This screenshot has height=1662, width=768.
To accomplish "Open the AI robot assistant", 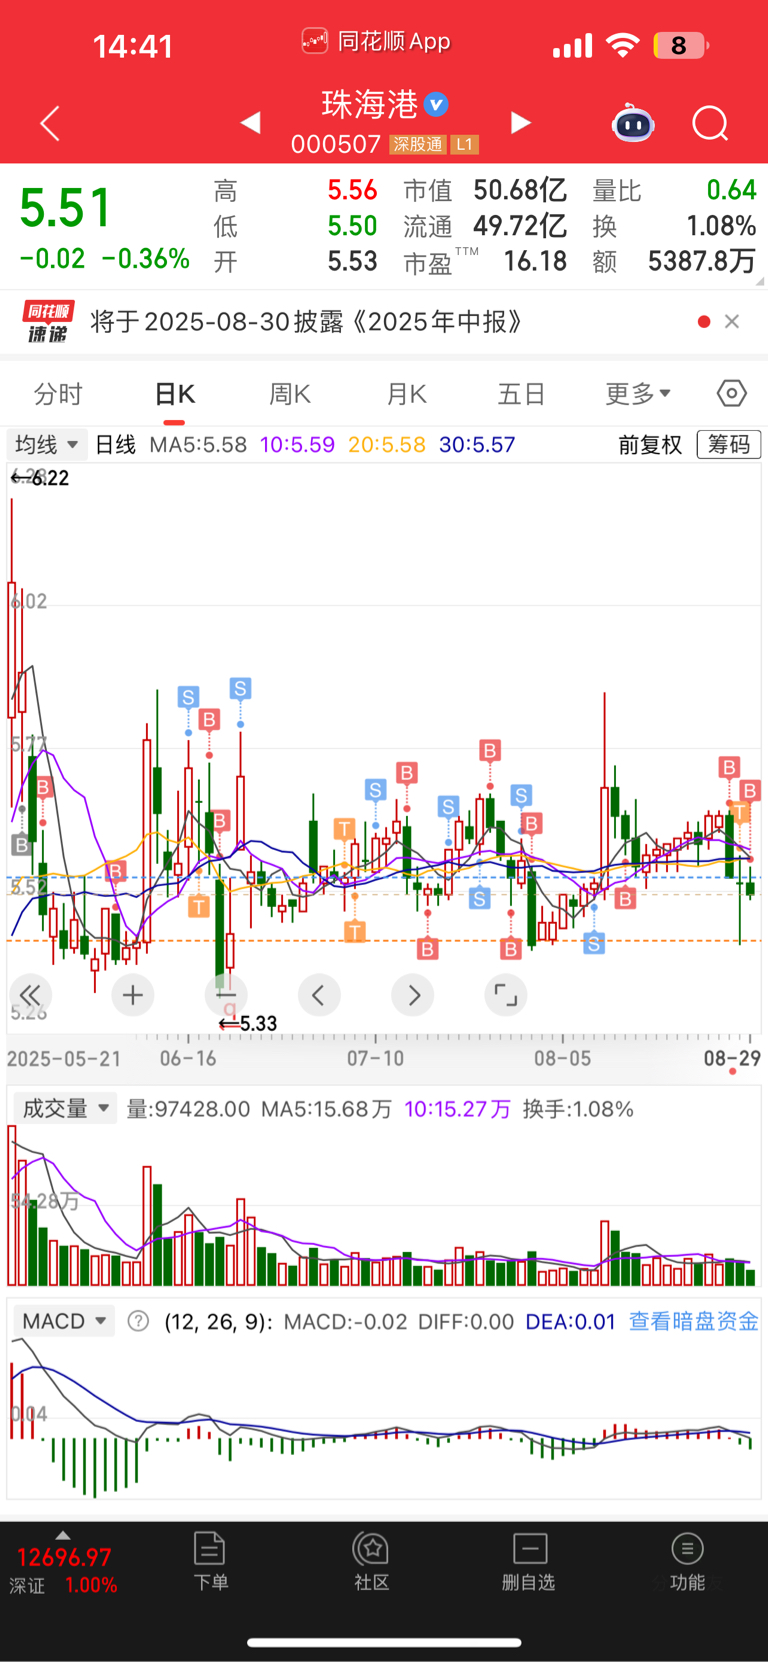I will click(x=633, y=124).
